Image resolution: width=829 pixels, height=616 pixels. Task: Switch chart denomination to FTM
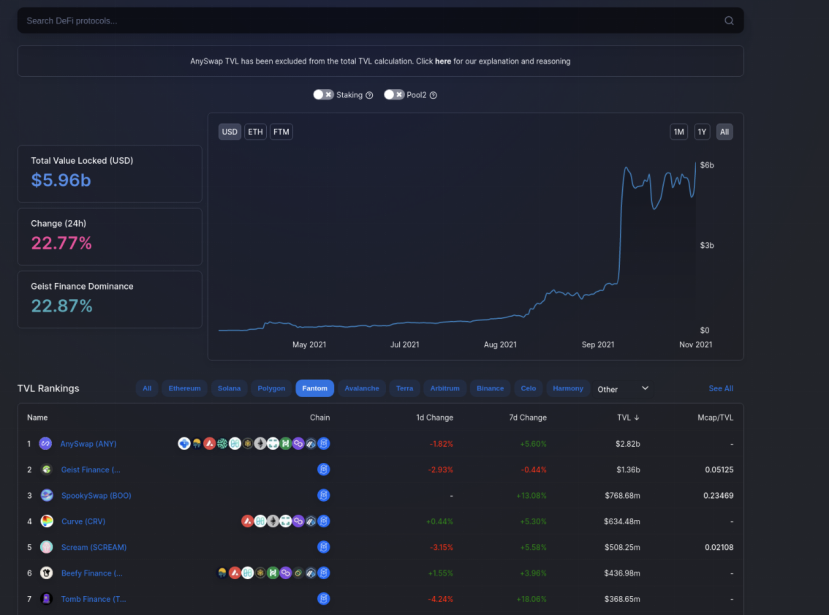coord(281,132)
